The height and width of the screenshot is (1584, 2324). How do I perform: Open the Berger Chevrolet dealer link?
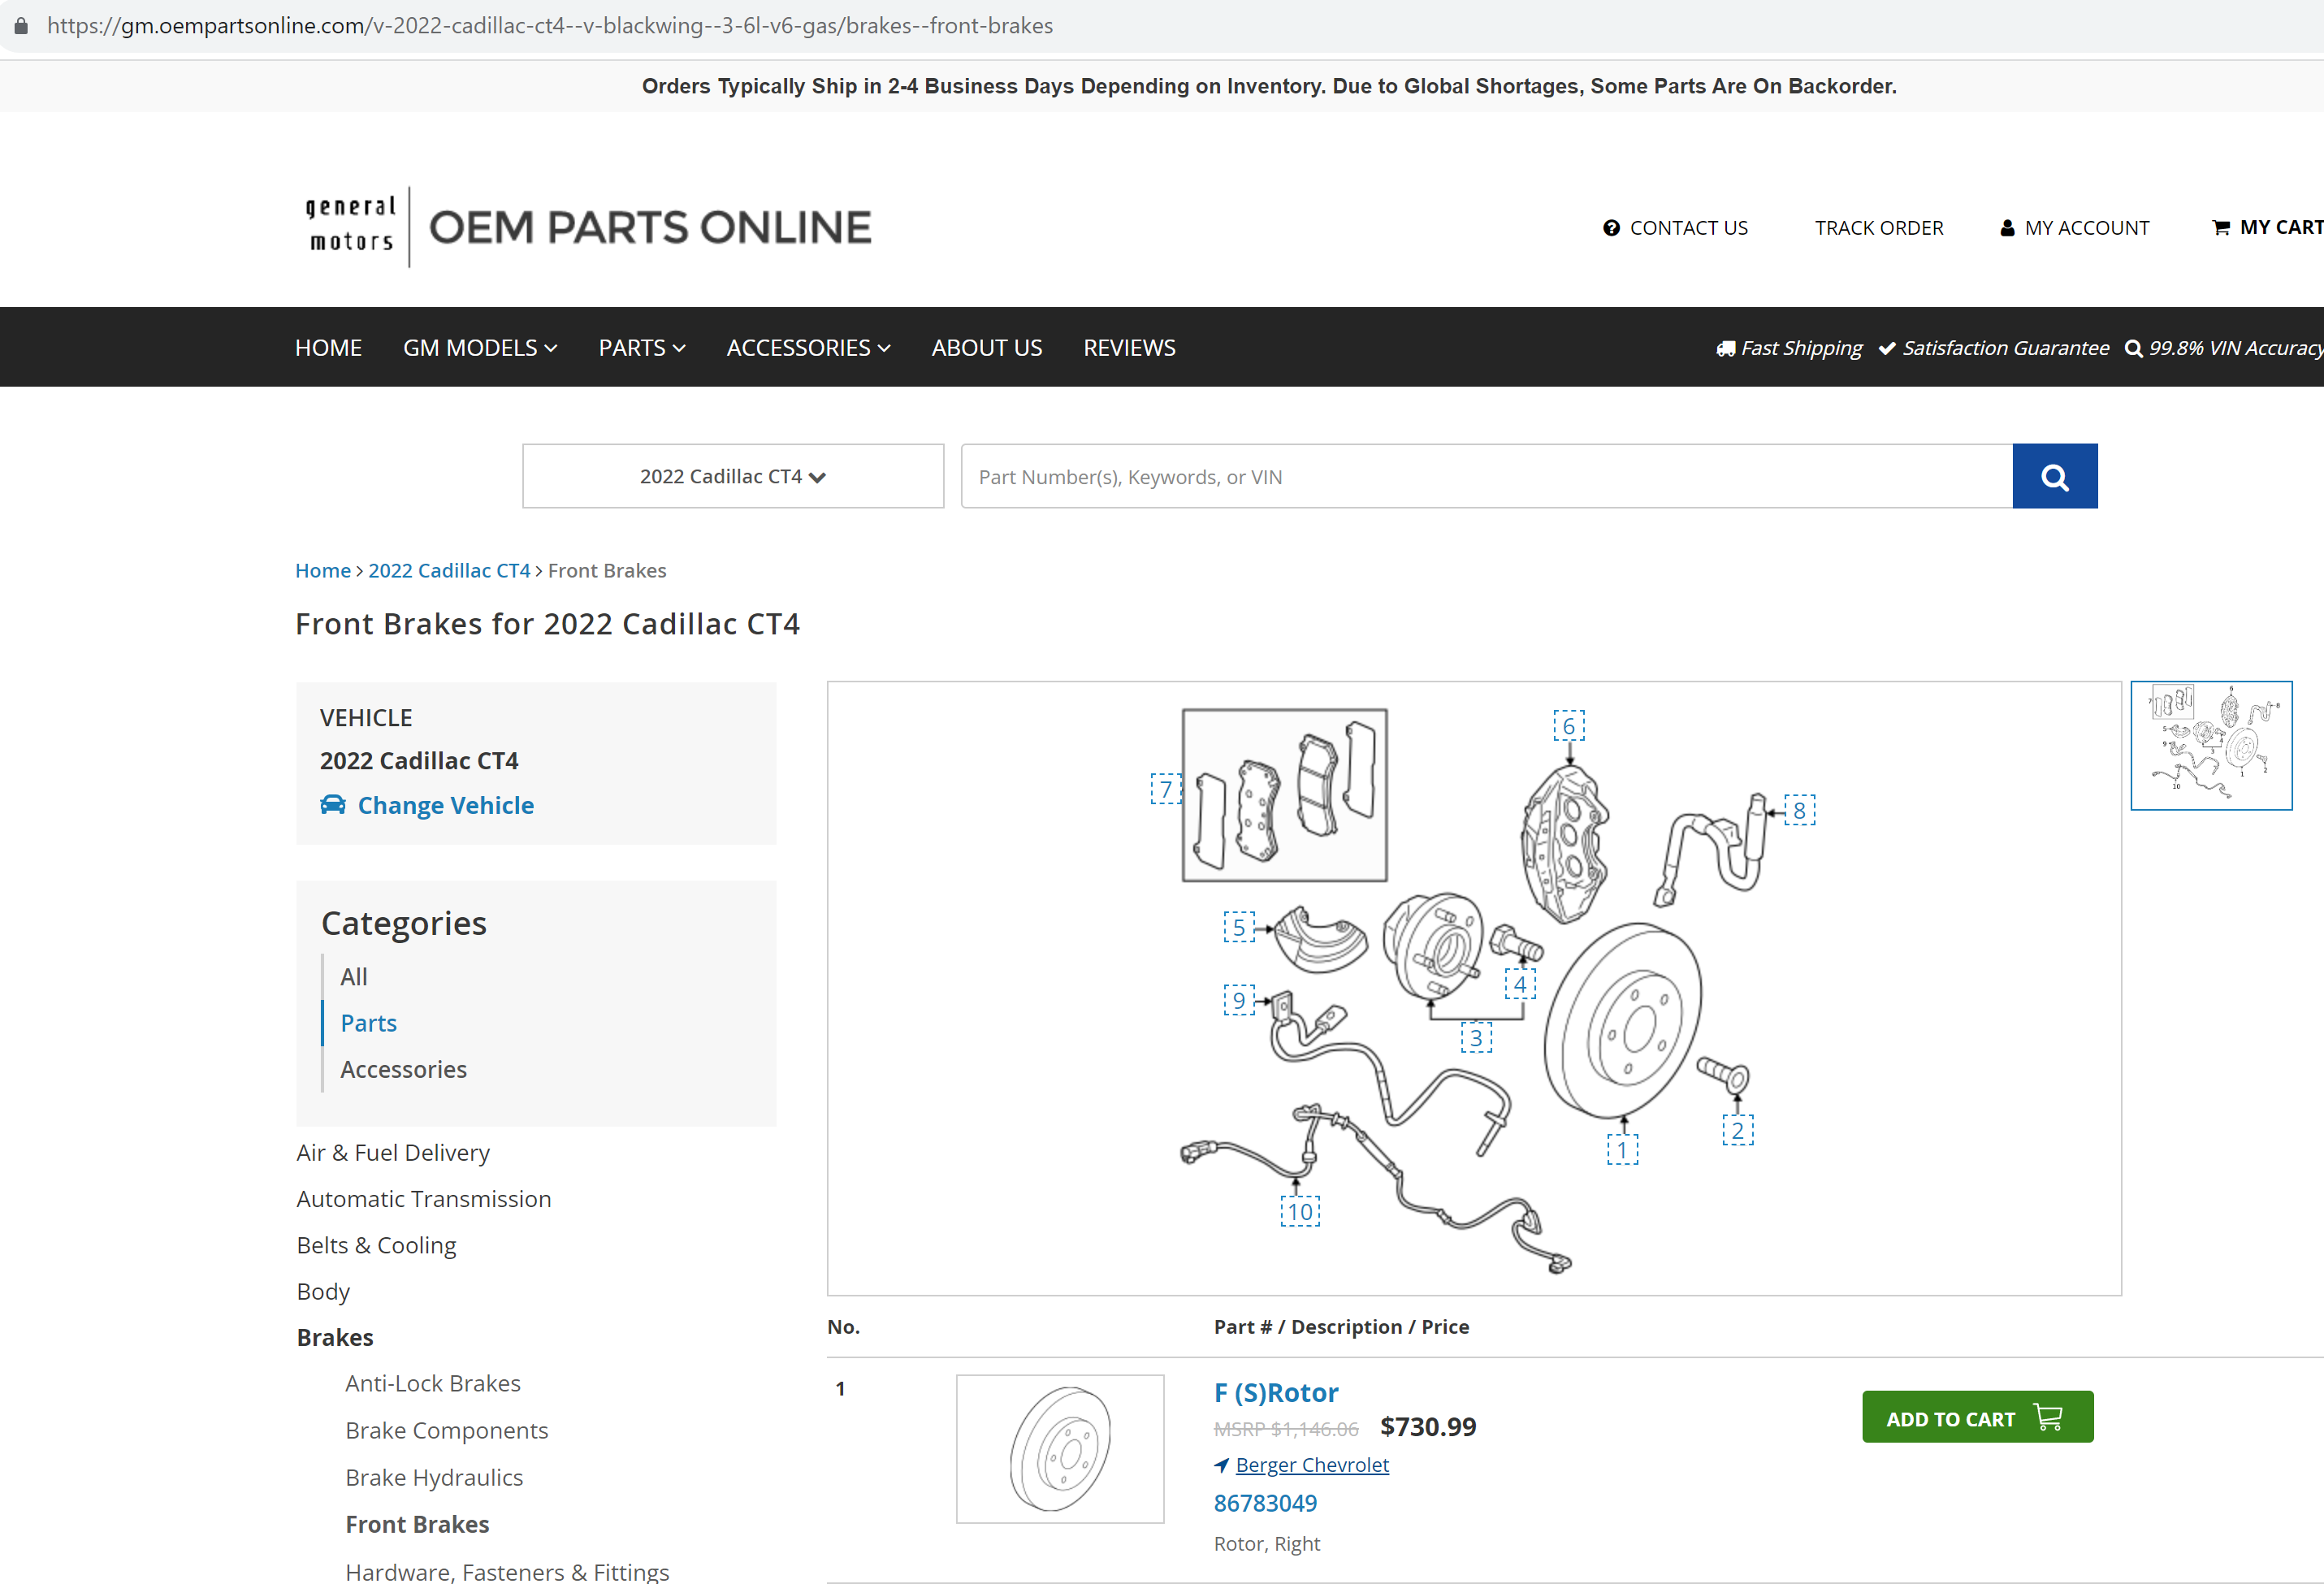pos(1312,1465)
